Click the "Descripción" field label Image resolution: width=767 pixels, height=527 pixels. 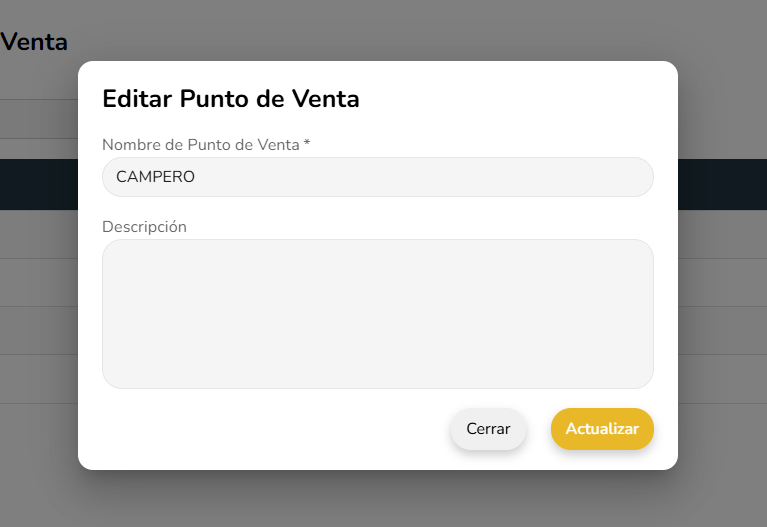(144, 227)
